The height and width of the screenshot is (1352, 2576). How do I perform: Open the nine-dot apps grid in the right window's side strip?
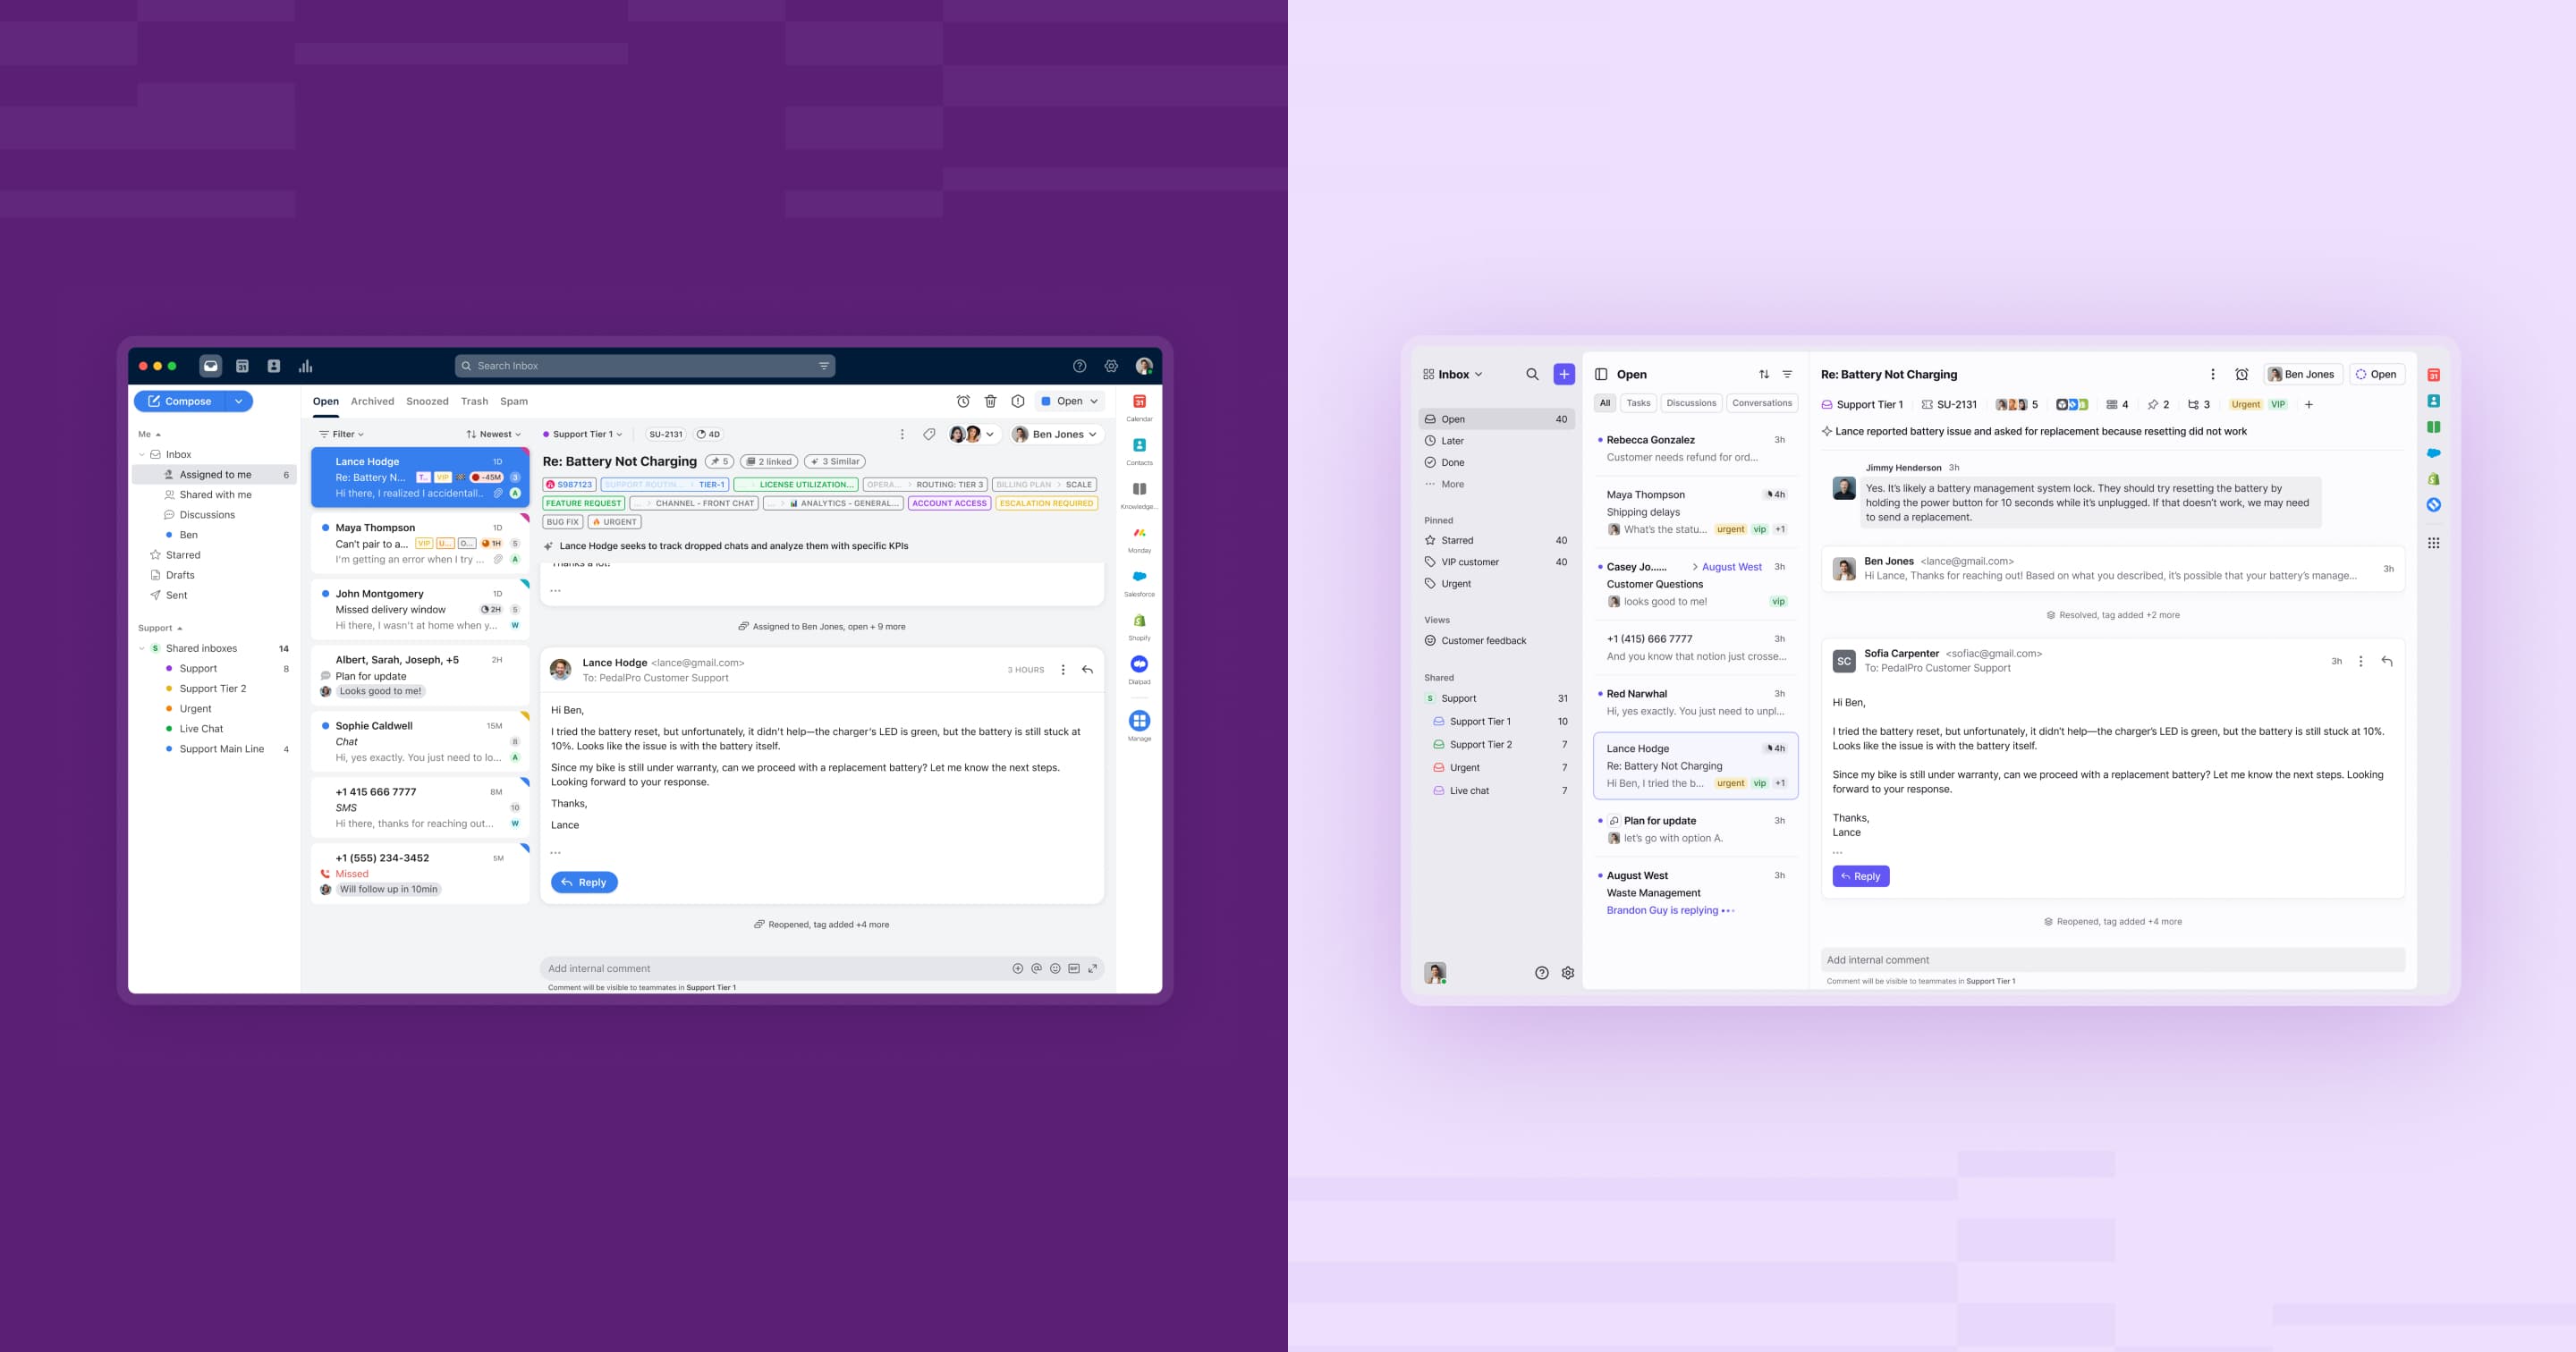[2434, 543]
